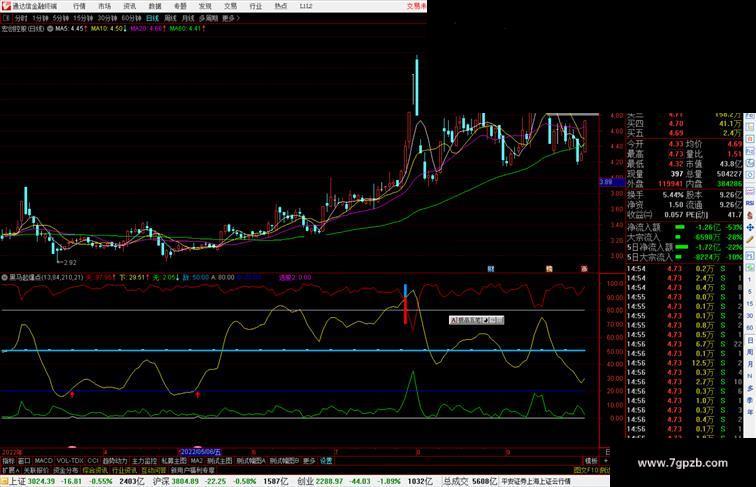
Task: Click the icon left of 分时
Action: pos(6,18)
